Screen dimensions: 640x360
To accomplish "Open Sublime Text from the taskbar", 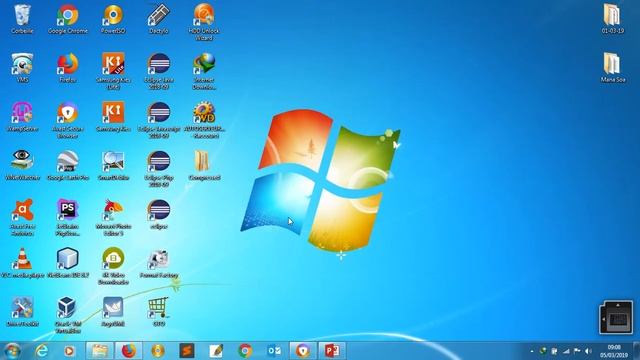I will point(187,351).
